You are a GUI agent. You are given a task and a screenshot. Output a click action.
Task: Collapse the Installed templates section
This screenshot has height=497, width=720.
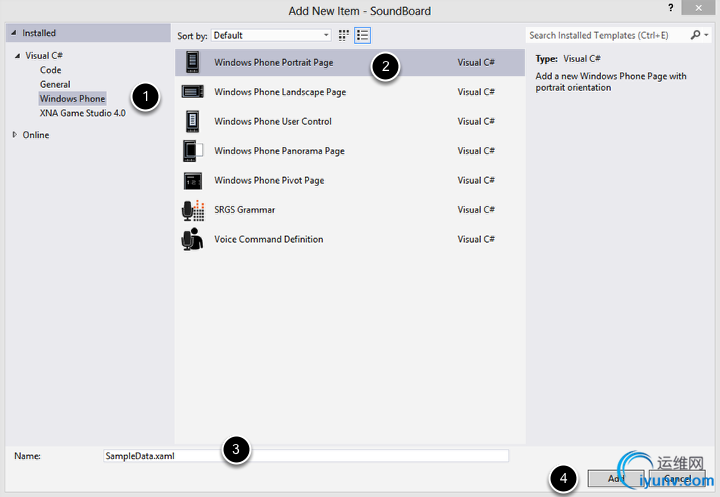coord(13,33)
